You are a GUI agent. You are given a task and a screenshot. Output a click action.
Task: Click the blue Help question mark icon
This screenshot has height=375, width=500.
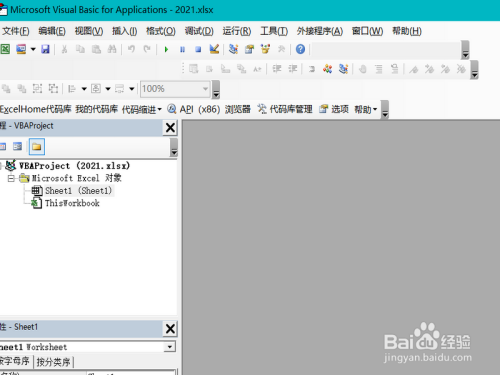click(x=300, y=49)
